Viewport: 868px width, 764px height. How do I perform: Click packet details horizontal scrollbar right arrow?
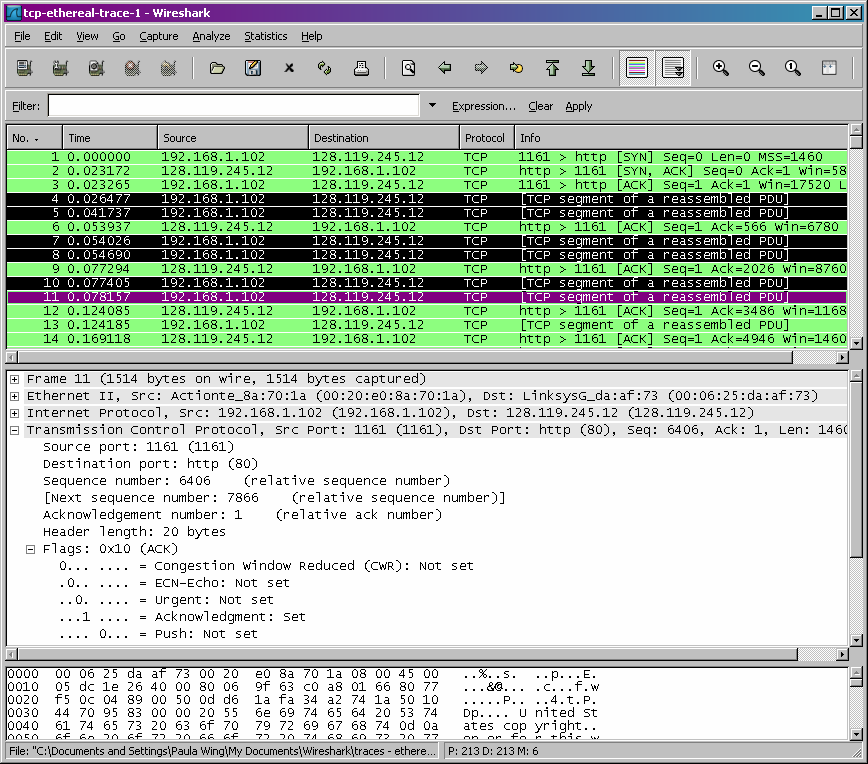click(842, 654)
